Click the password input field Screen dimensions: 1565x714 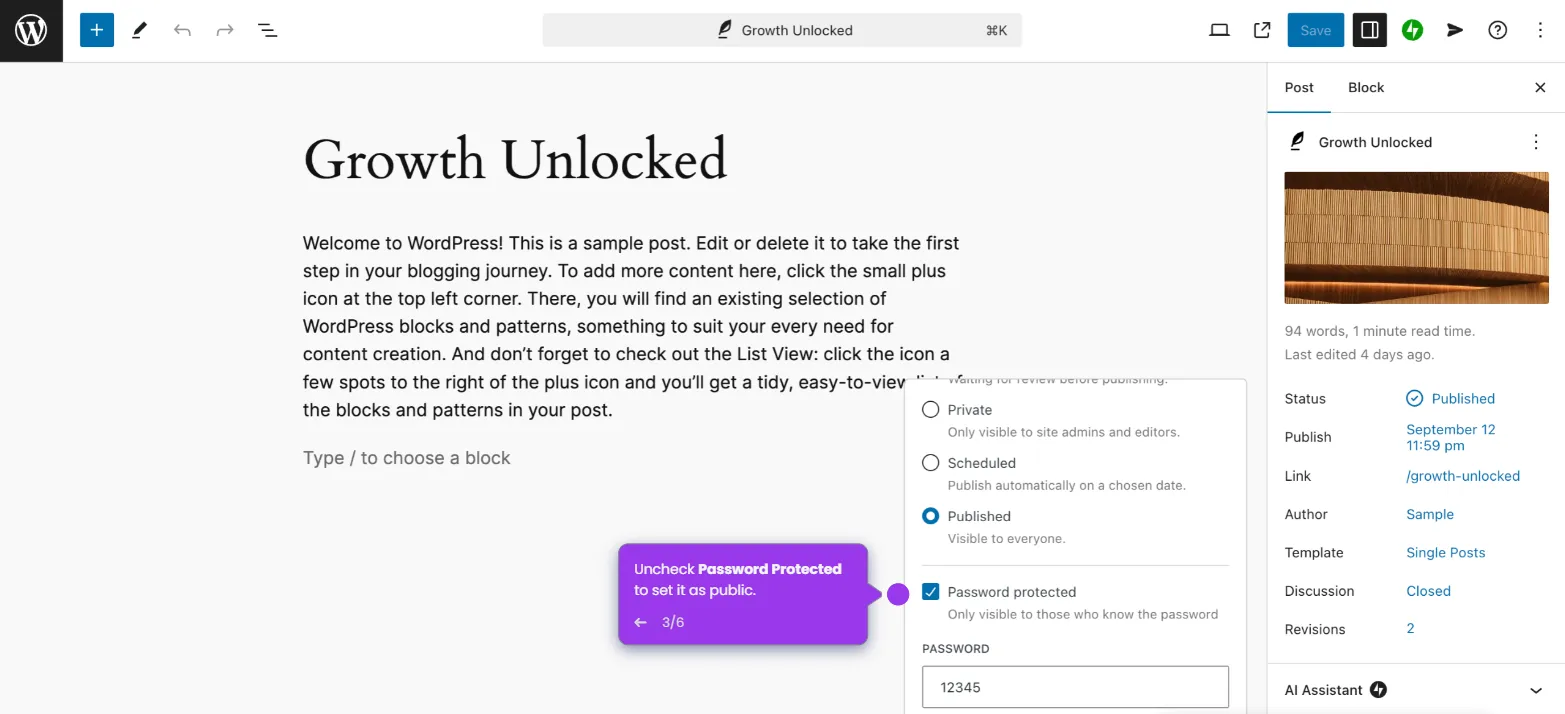pyautogui.click(x=1075, y=687)
